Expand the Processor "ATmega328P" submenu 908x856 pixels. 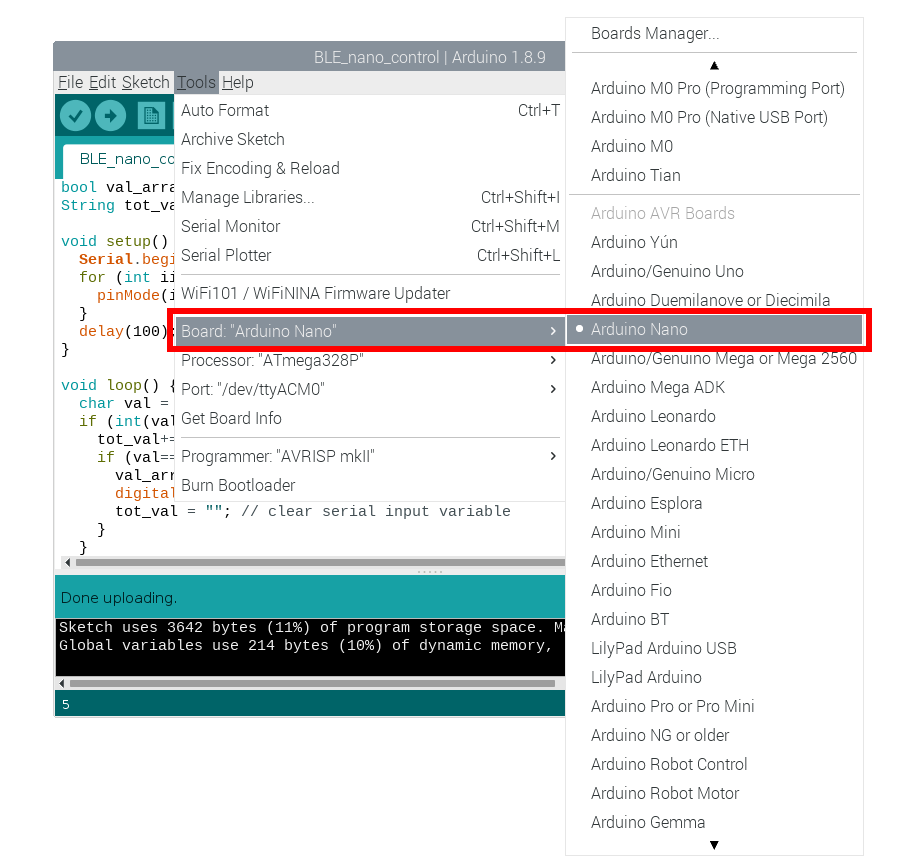tap(370, 360)
